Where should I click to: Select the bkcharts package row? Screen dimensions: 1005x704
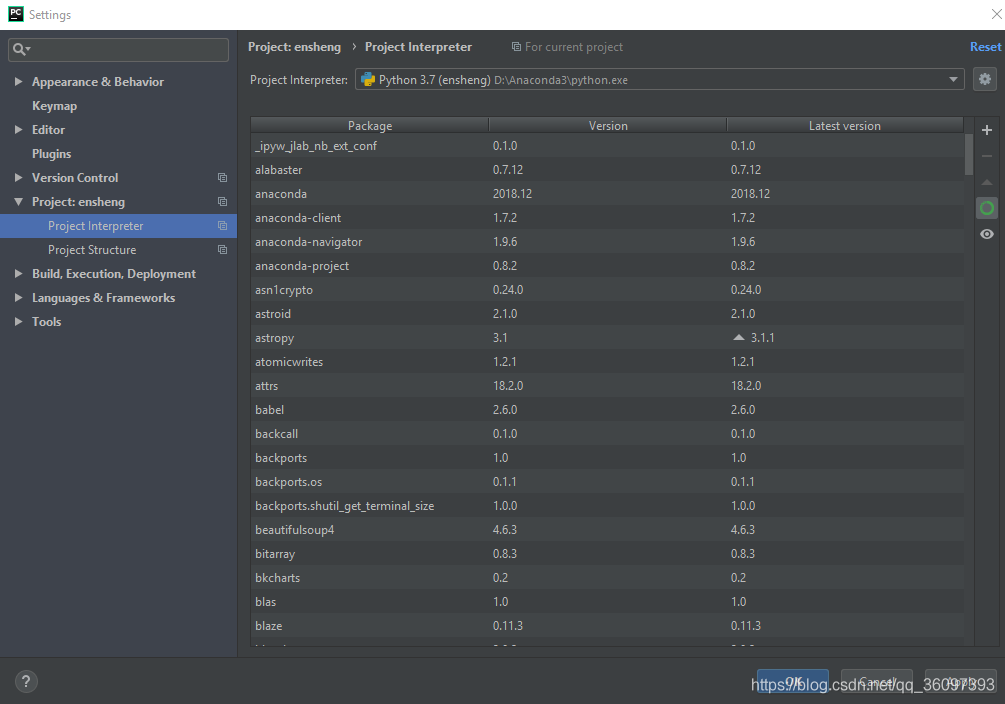point(607,578)
